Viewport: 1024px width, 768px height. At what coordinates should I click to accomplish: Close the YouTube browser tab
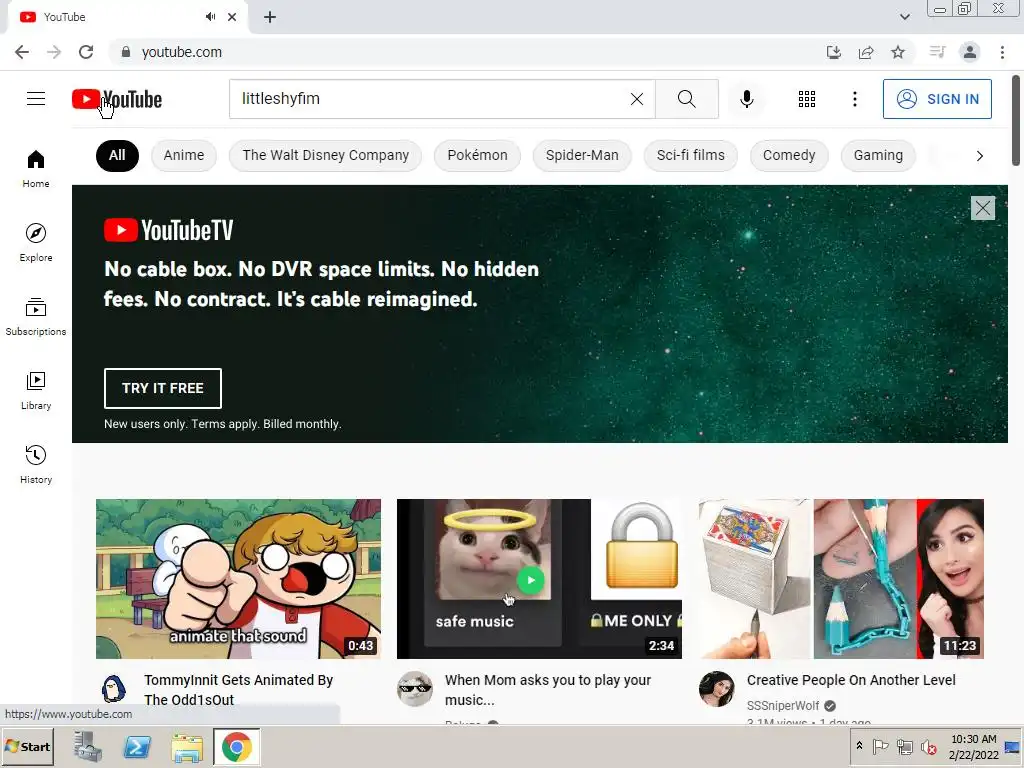click(x=232, y=17)
